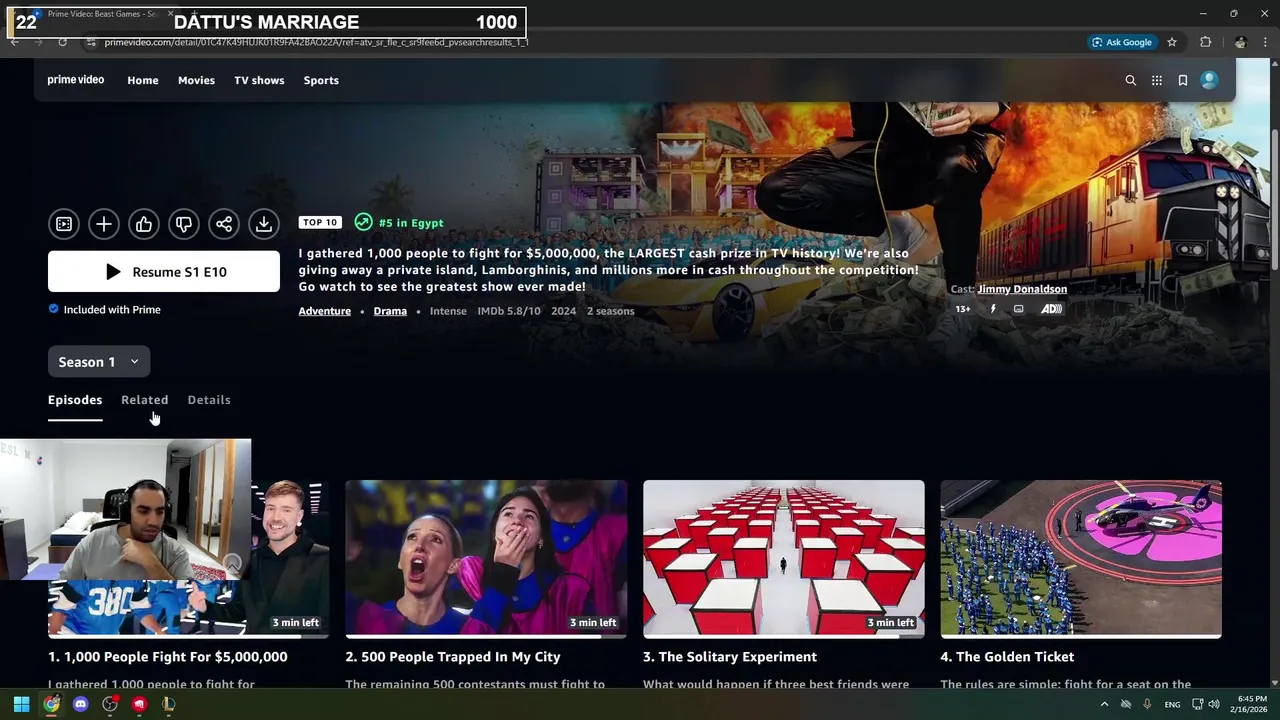Open Discord from the taskbar
The image size is (1280, 720).
[x=80, y=704]
